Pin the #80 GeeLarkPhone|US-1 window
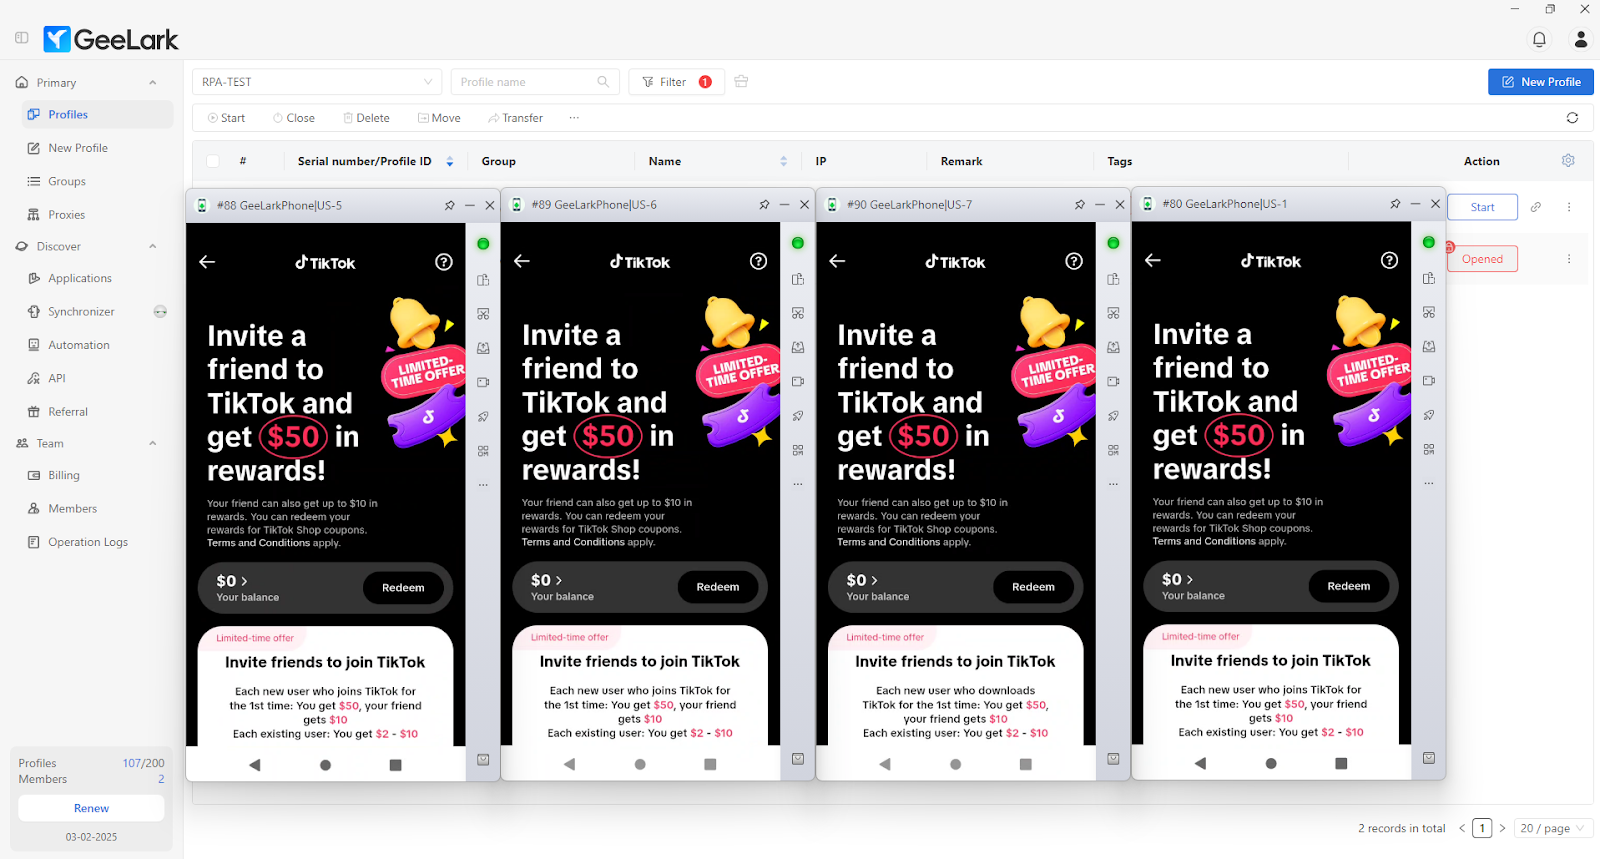 pos(1395,203)
